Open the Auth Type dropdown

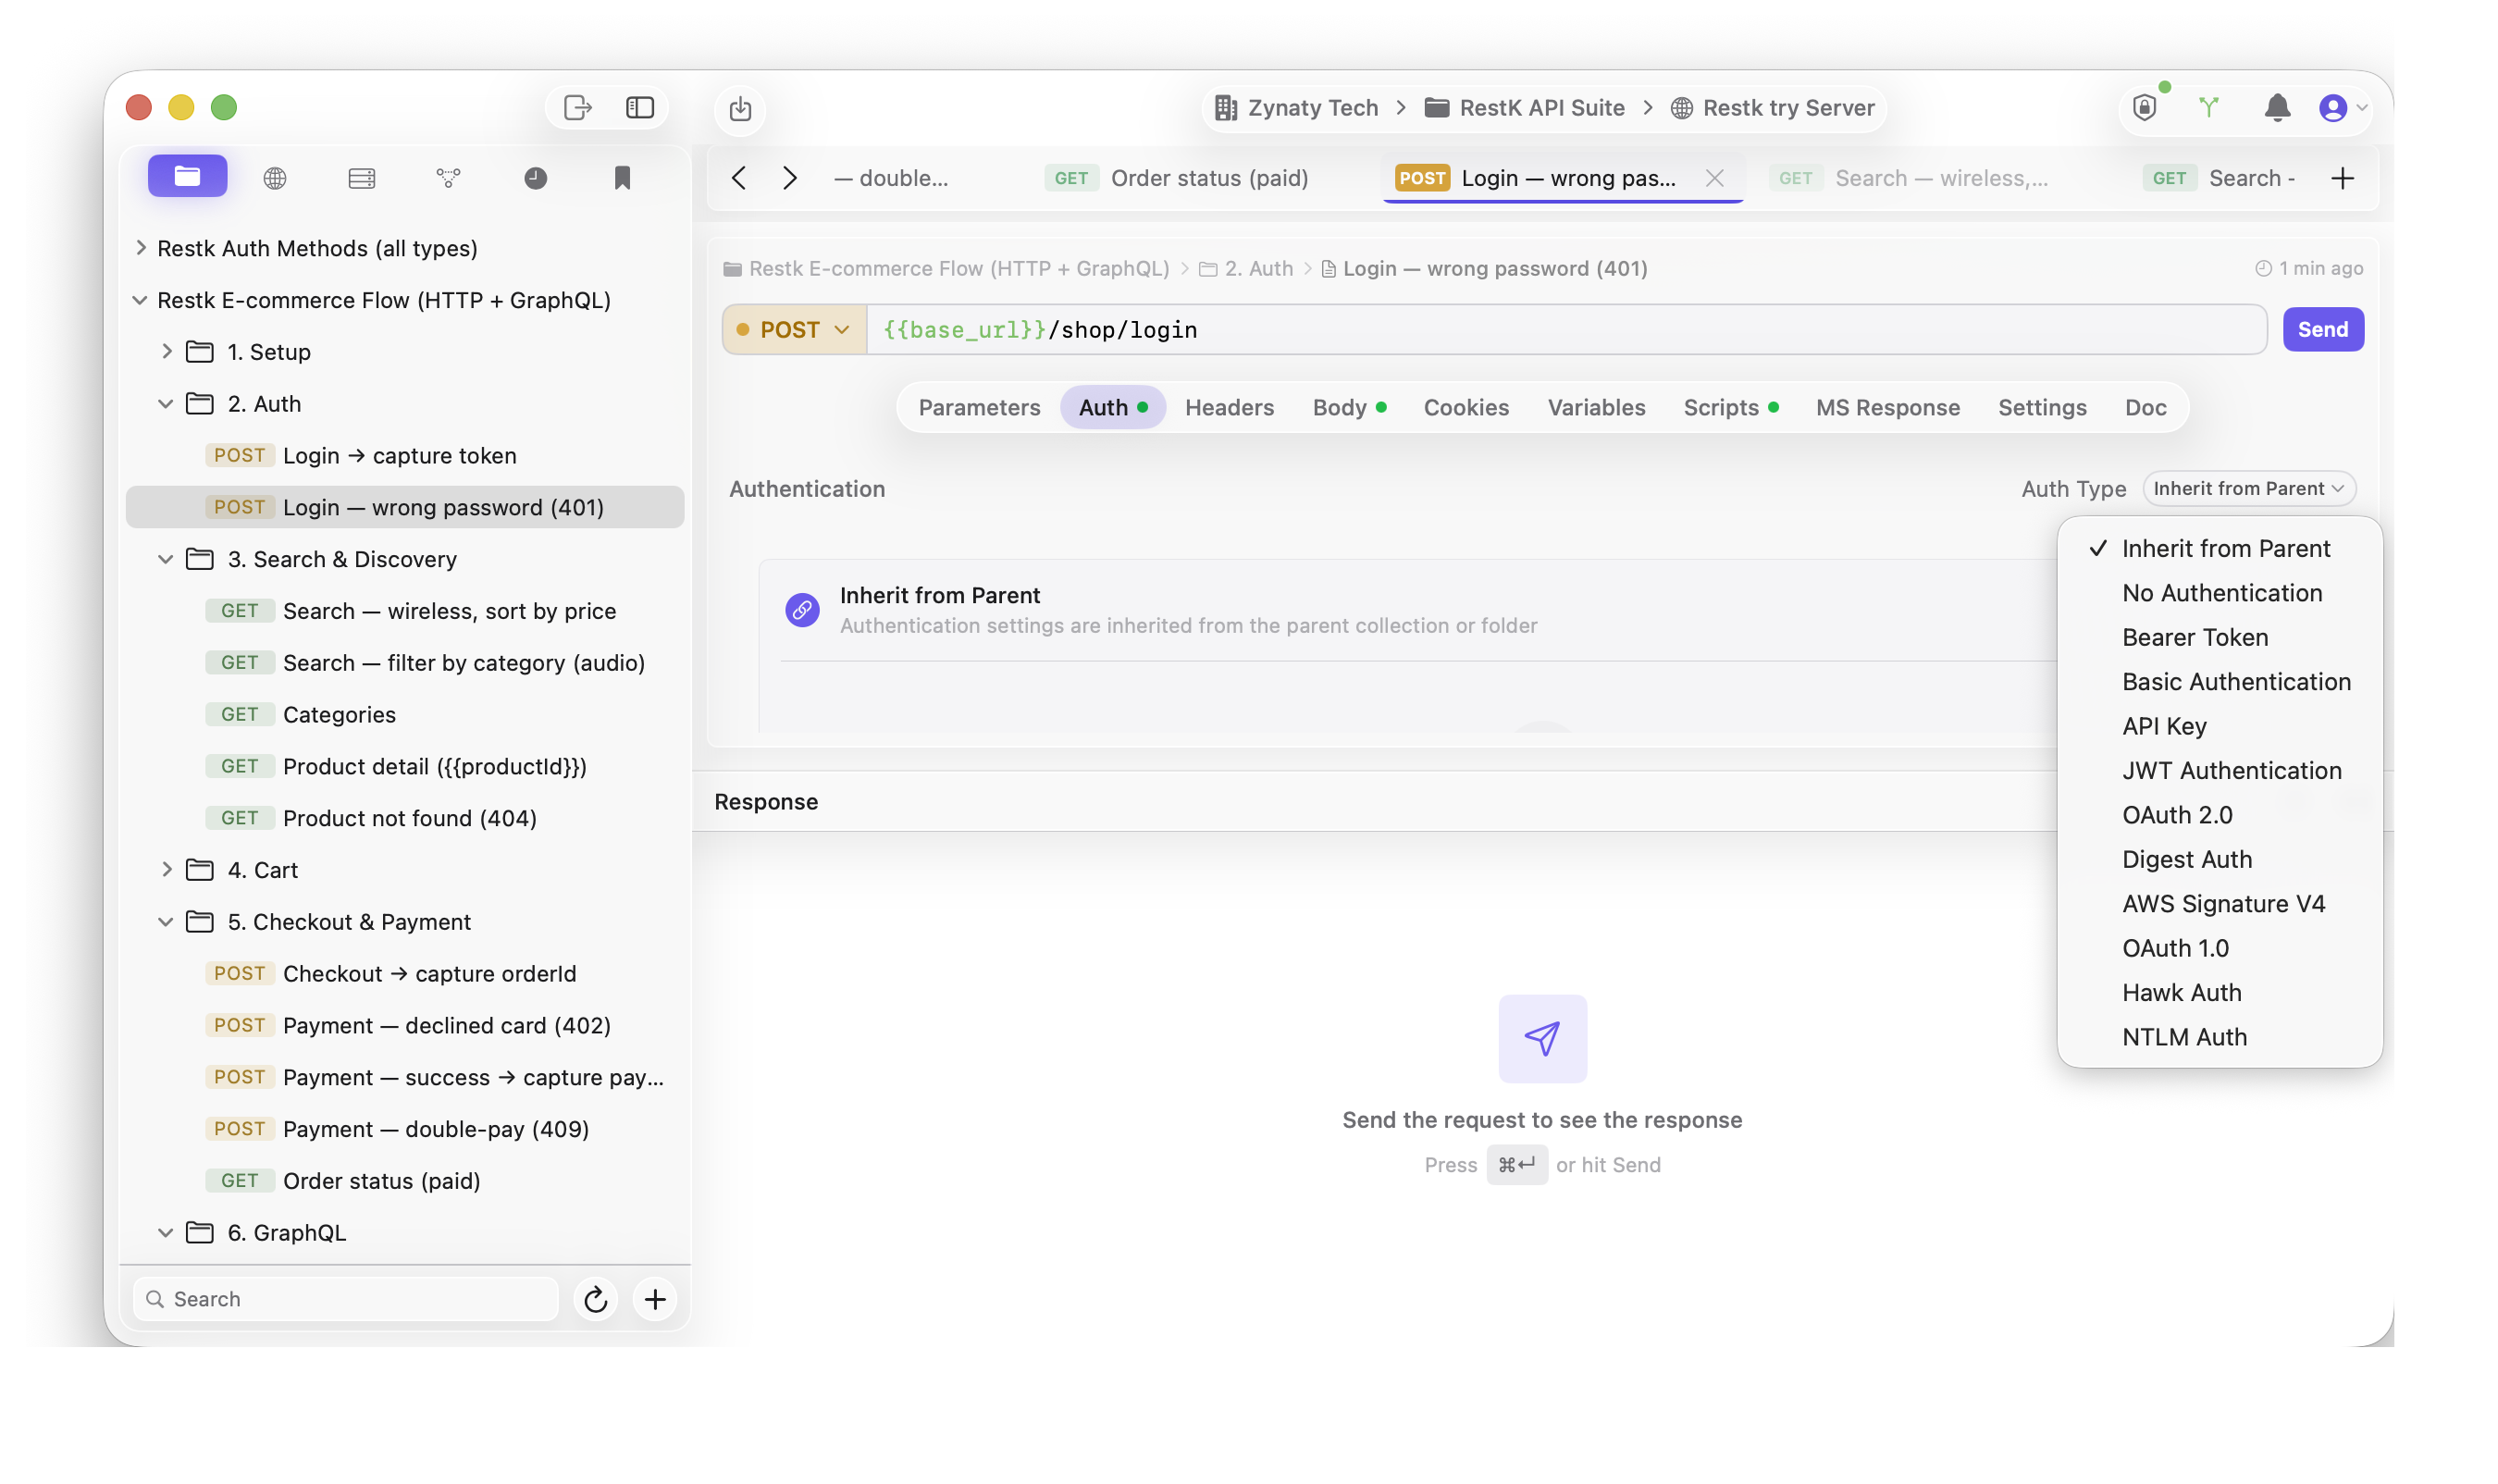(x=2248, y=488)
